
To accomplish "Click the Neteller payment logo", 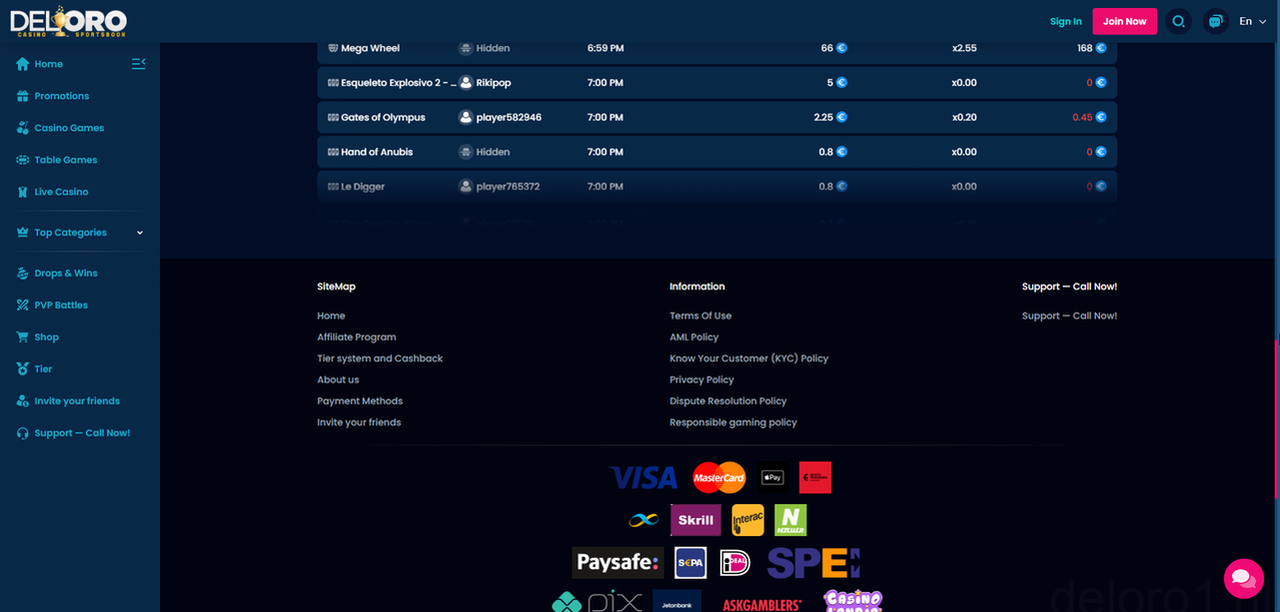I will pos(790,520).
